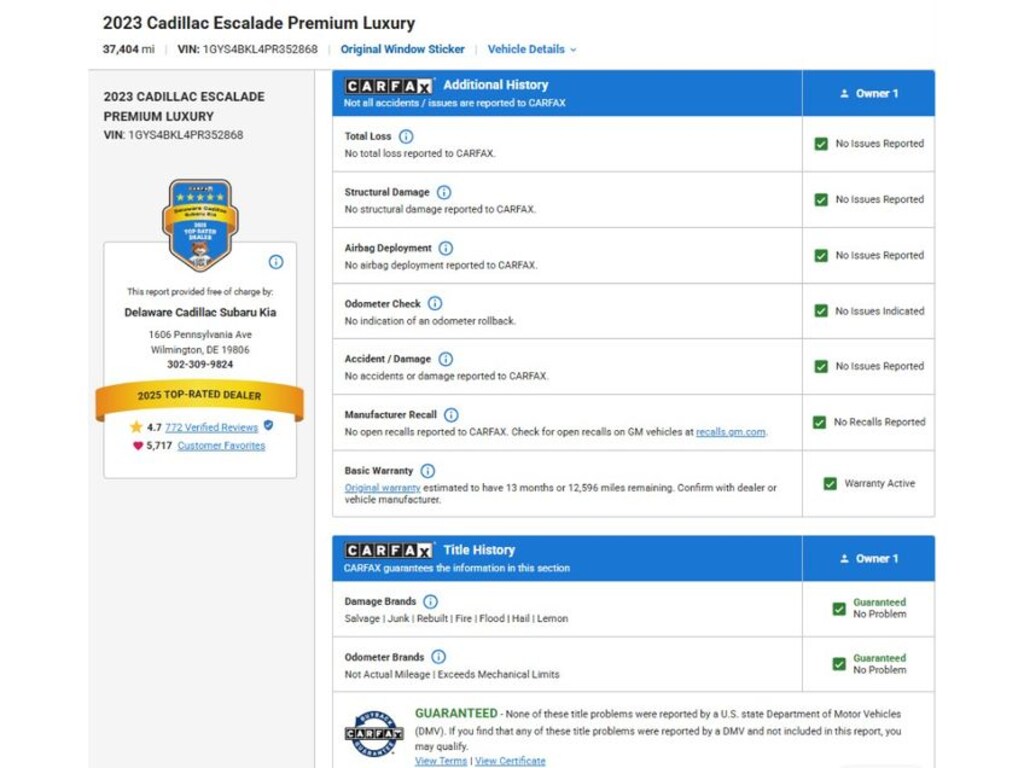
Task: Open Customer Favorites link
Action: [221, 445]
